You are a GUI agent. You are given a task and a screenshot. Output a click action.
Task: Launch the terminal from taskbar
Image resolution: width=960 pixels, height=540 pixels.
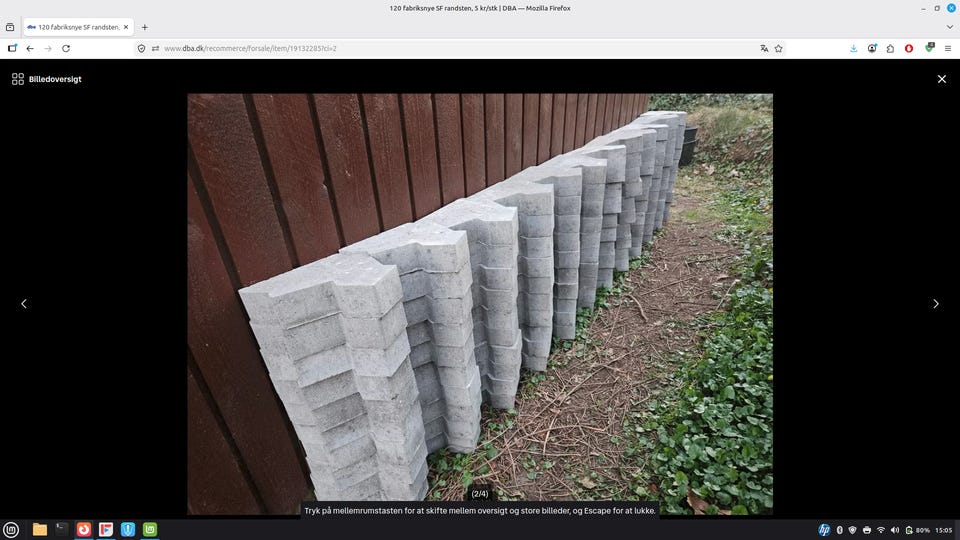pyautogui.click(x=62, y=528)
